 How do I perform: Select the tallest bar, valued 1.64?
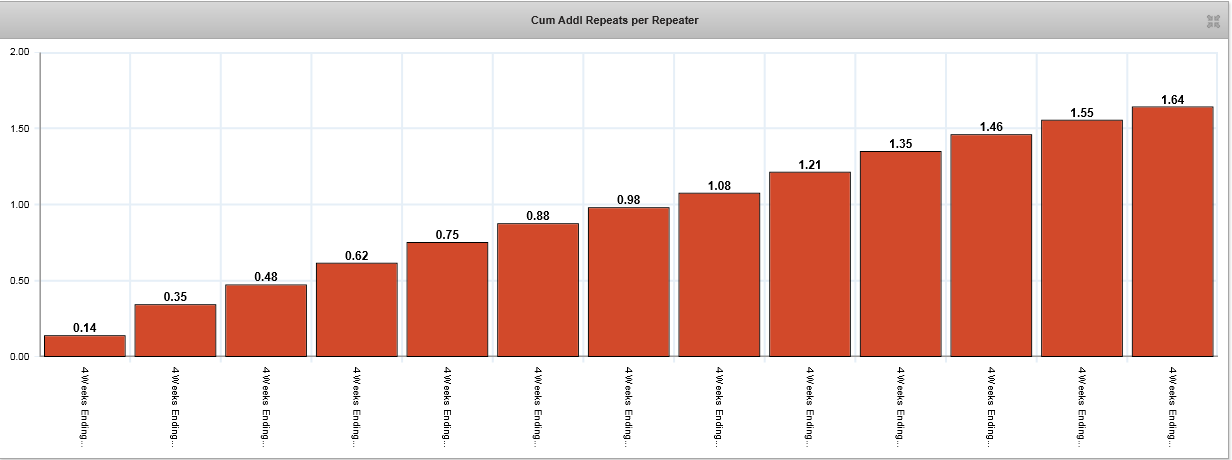1172,231
